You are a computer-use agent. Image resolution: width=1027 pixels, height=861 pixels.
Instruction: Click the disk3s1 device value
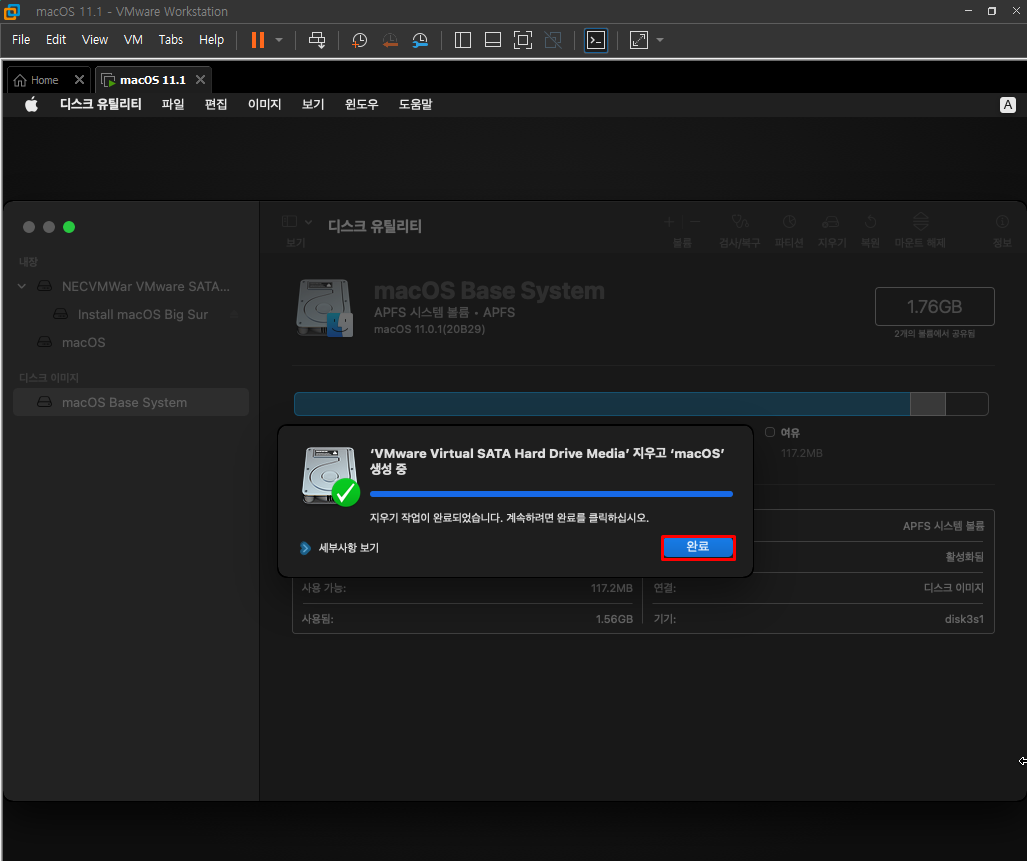(963, 619)
